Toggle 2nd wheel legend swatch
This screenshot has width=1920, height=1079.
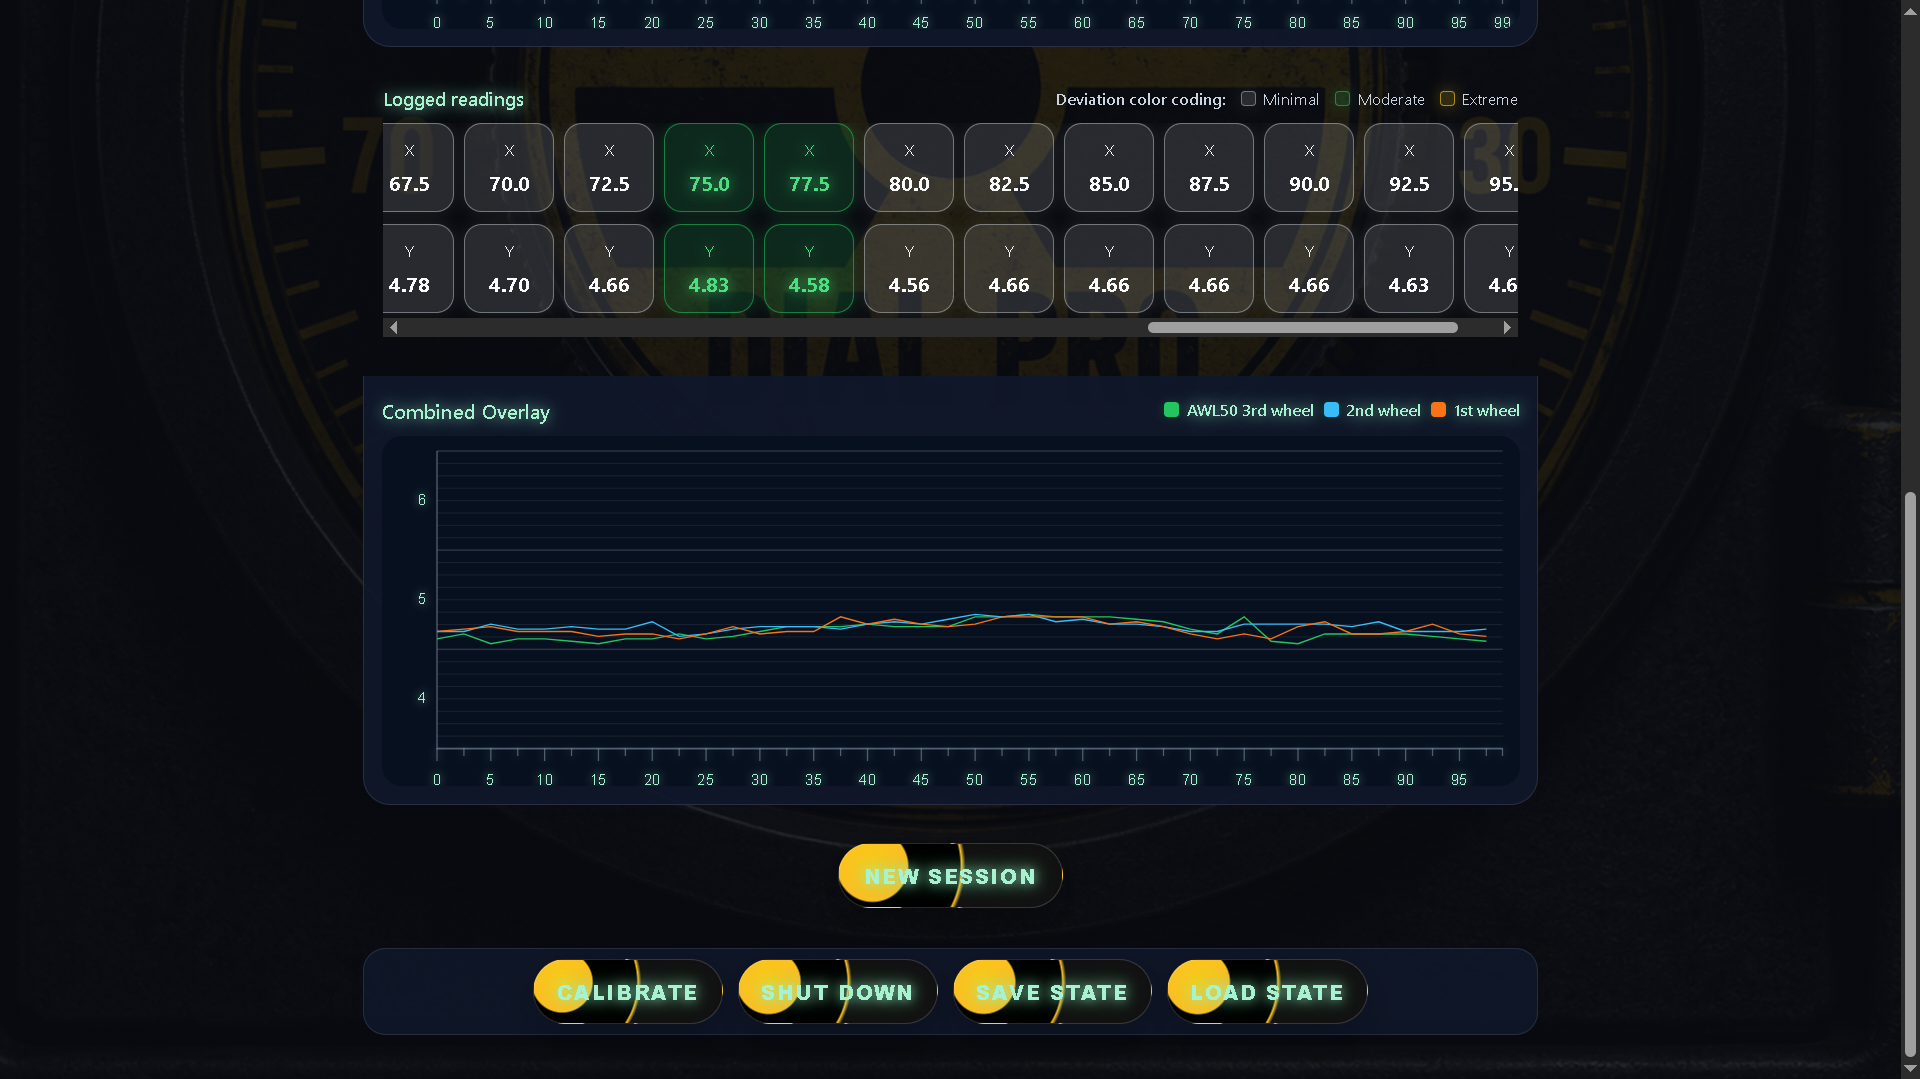coord(1331,410)
